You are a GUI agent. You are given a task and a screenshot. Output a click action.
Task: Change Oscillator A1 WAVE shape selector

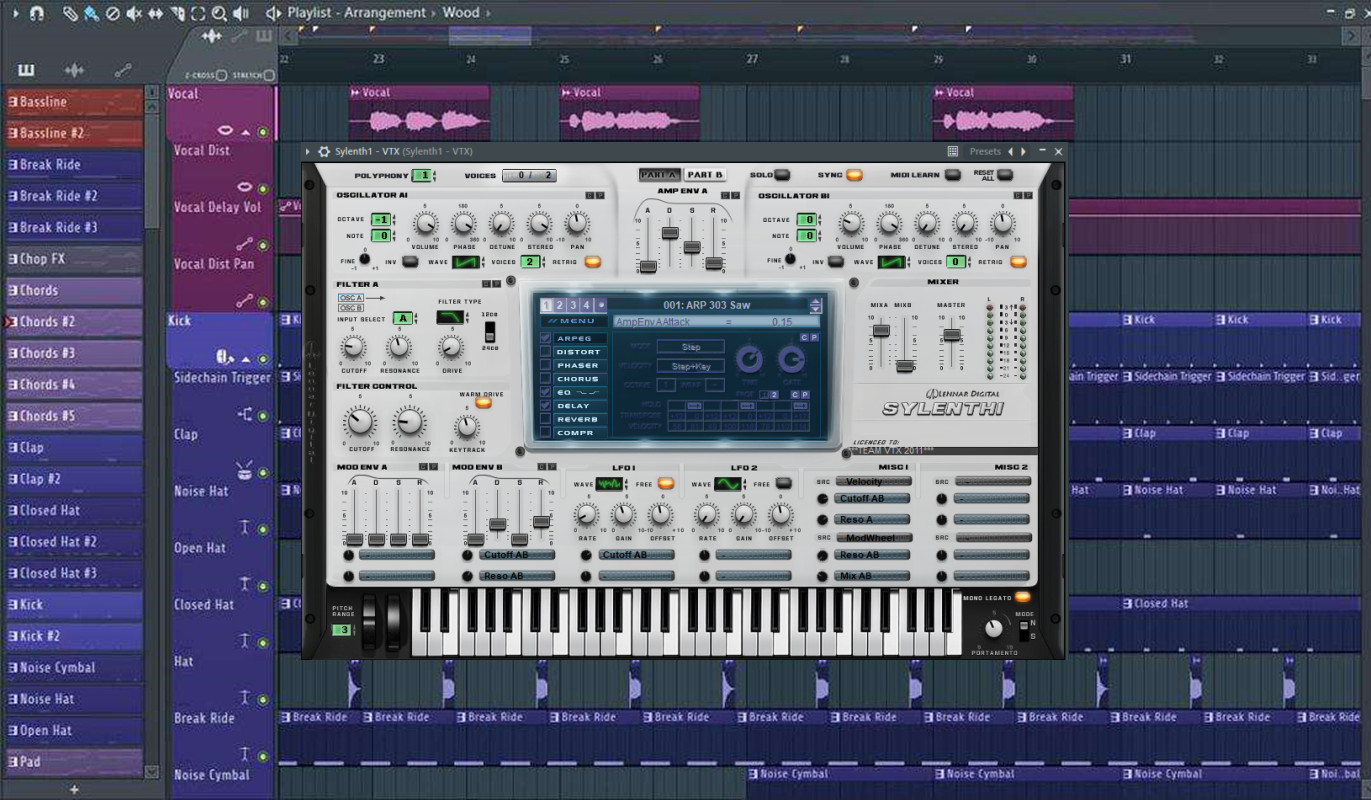click(x=467, y=262)
